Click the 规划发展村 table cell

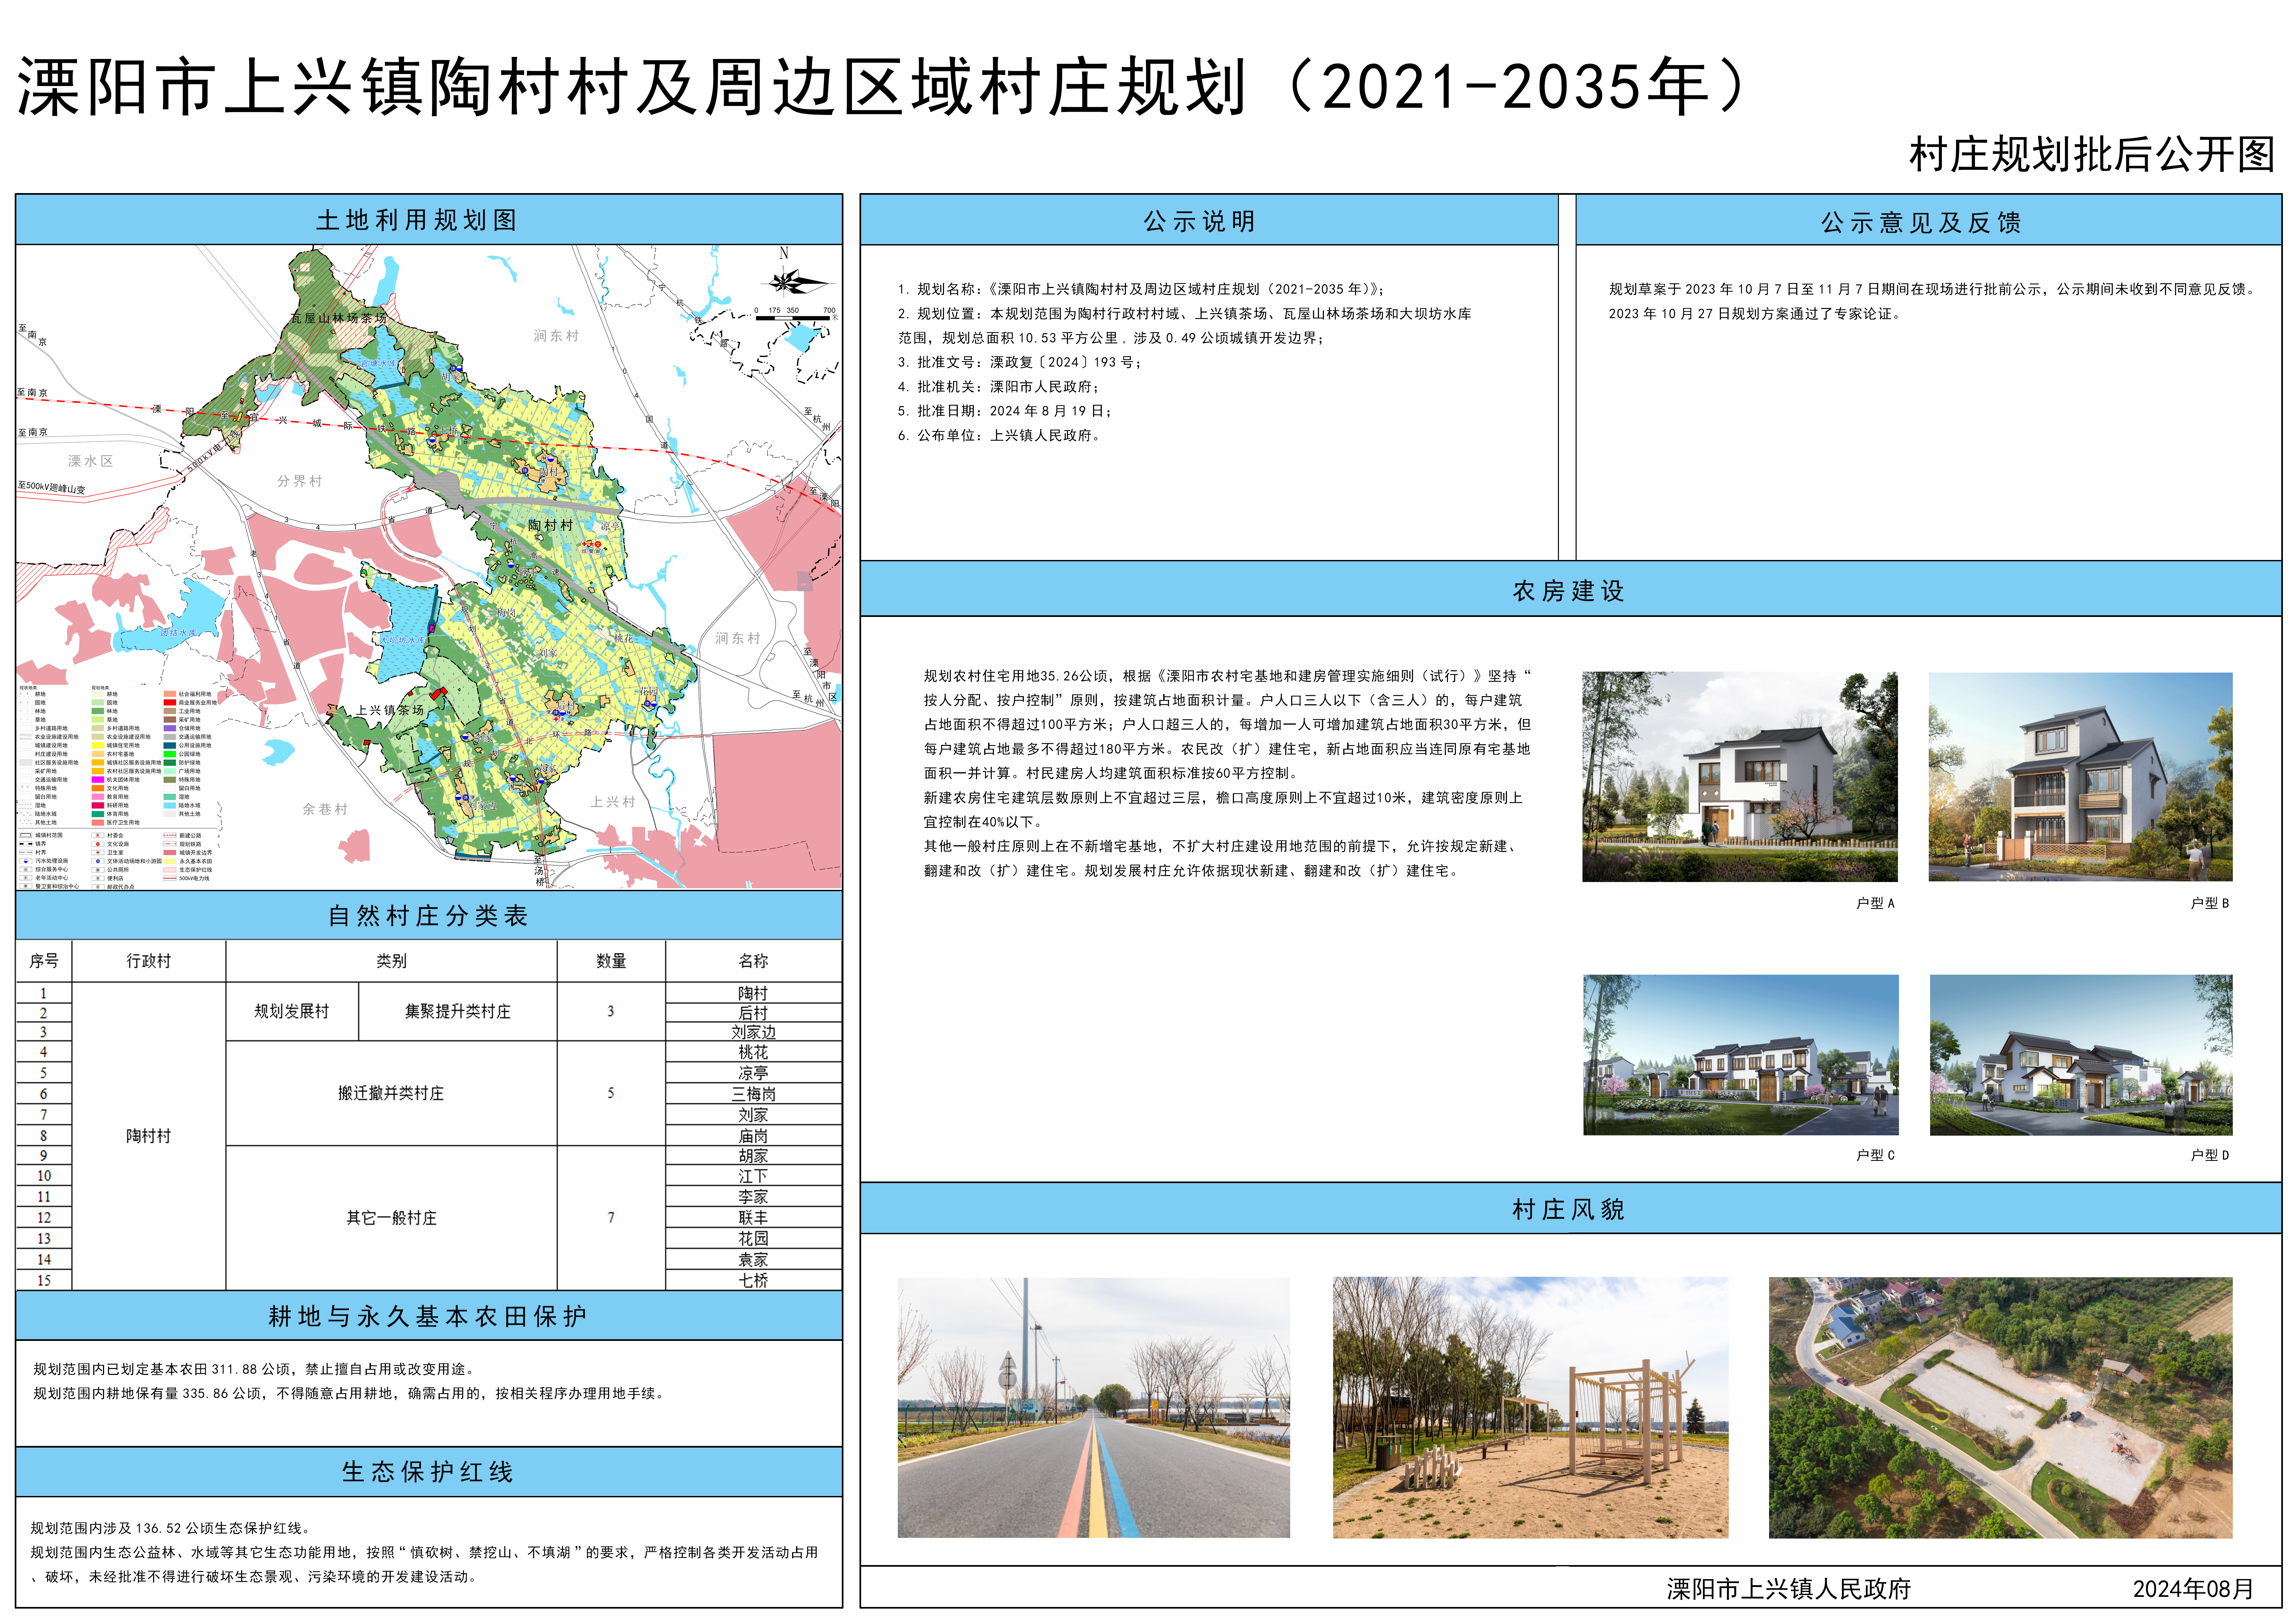coord(292,1011)
